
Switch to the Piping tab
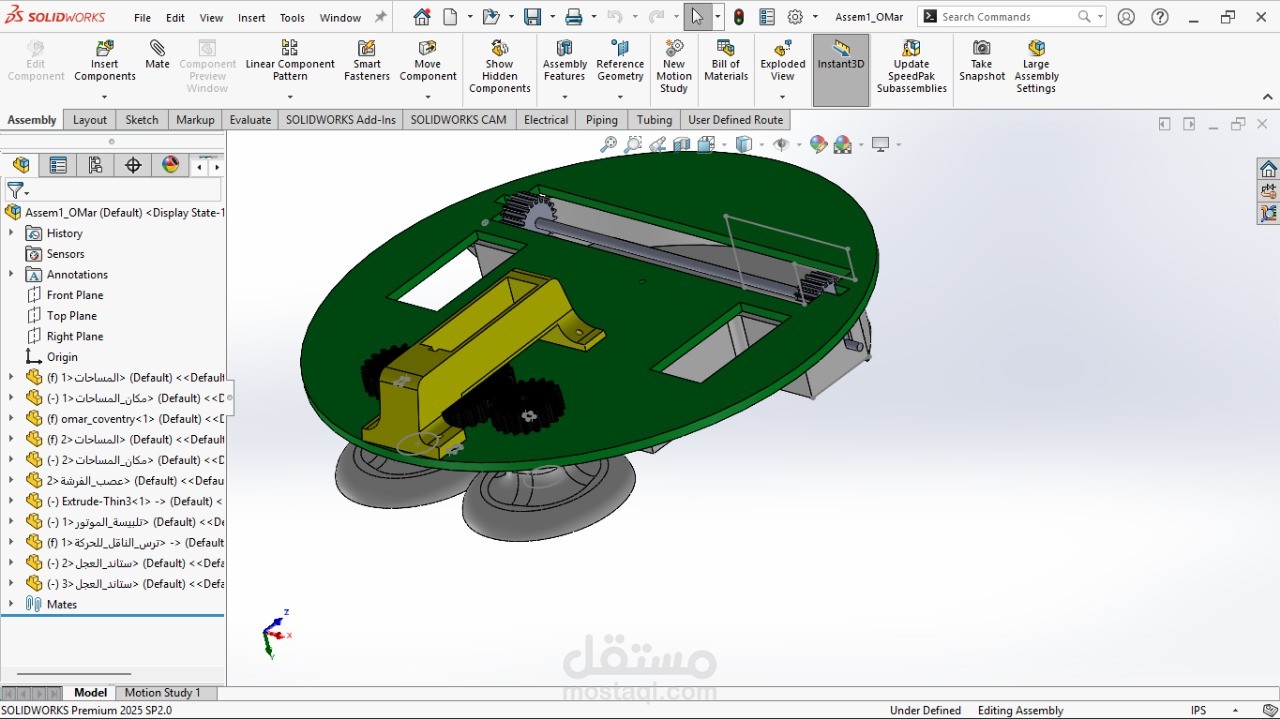coord(602,120)
